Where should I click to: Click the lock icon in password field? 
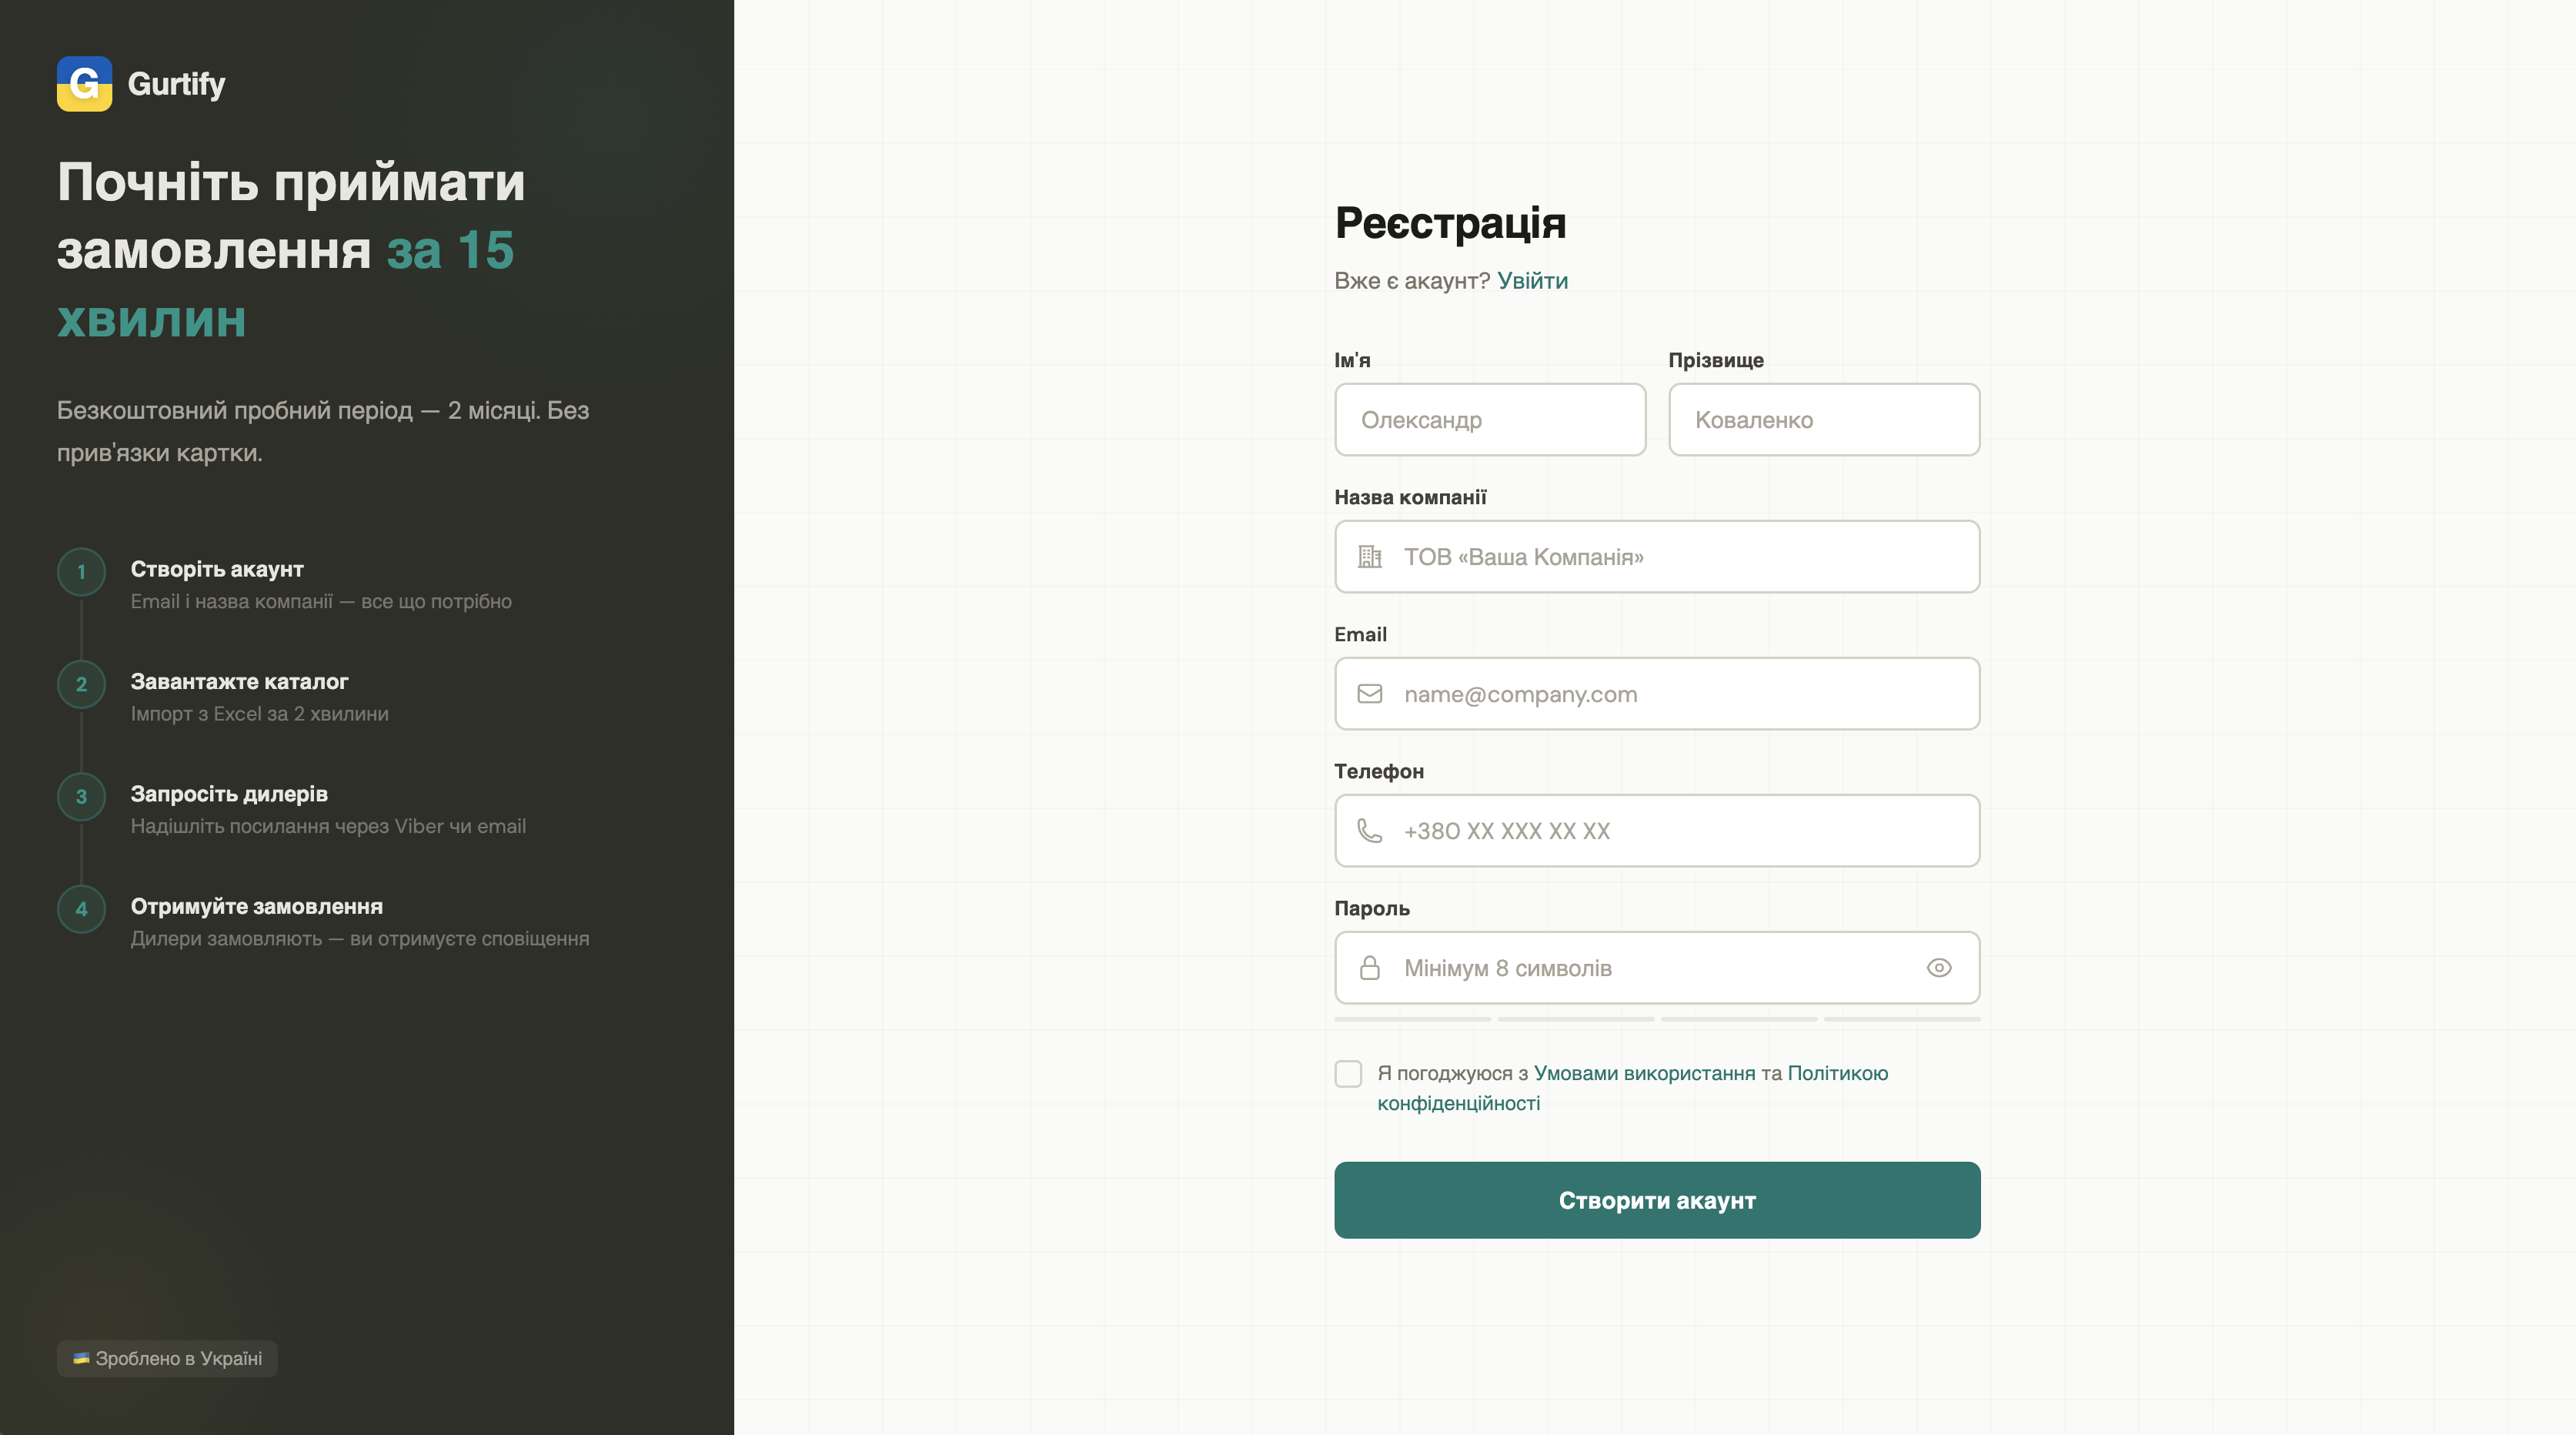[1369, 968]
